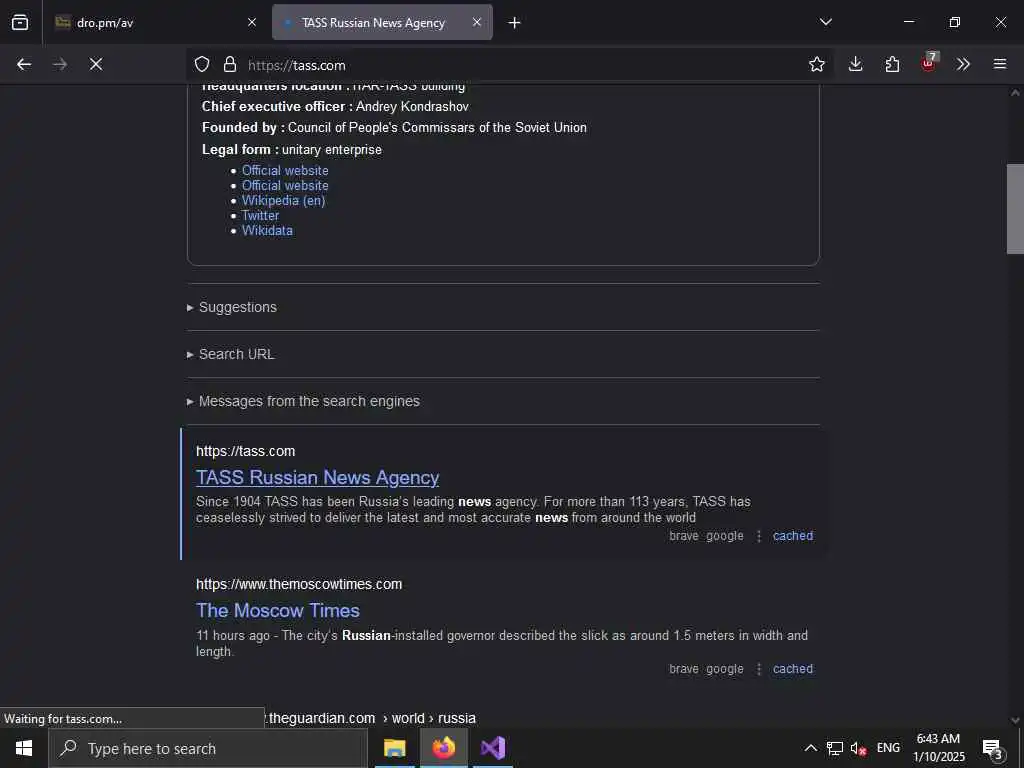The width and height of the screenshot is (1024, 768).
Task: Click the Legal form unitary enterprise line
Action: pos(292,150)
